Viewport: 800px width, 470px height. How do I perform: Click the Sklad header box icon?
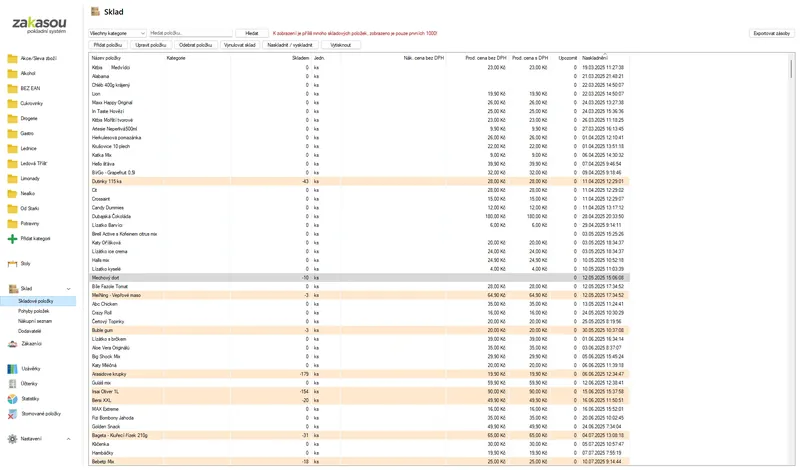click(x=95, y=11)
